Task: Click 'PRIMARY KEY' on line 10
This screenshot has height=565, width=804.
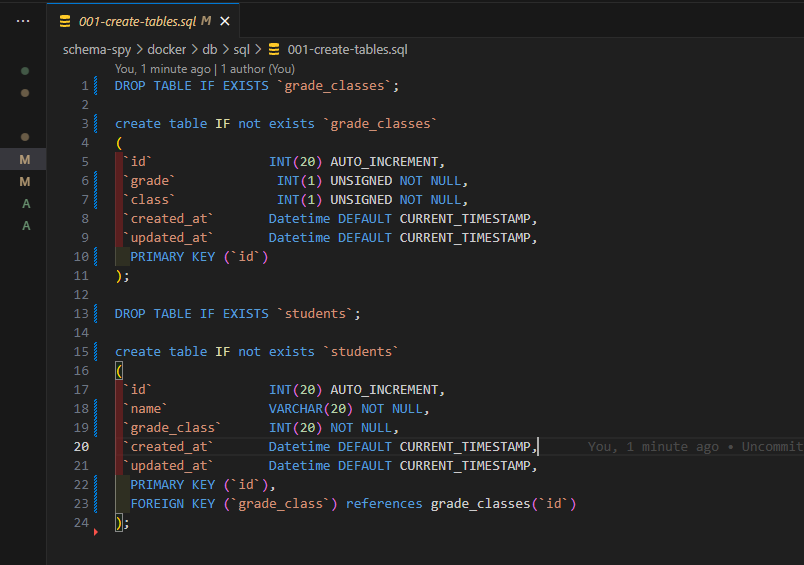Action: 173,256
